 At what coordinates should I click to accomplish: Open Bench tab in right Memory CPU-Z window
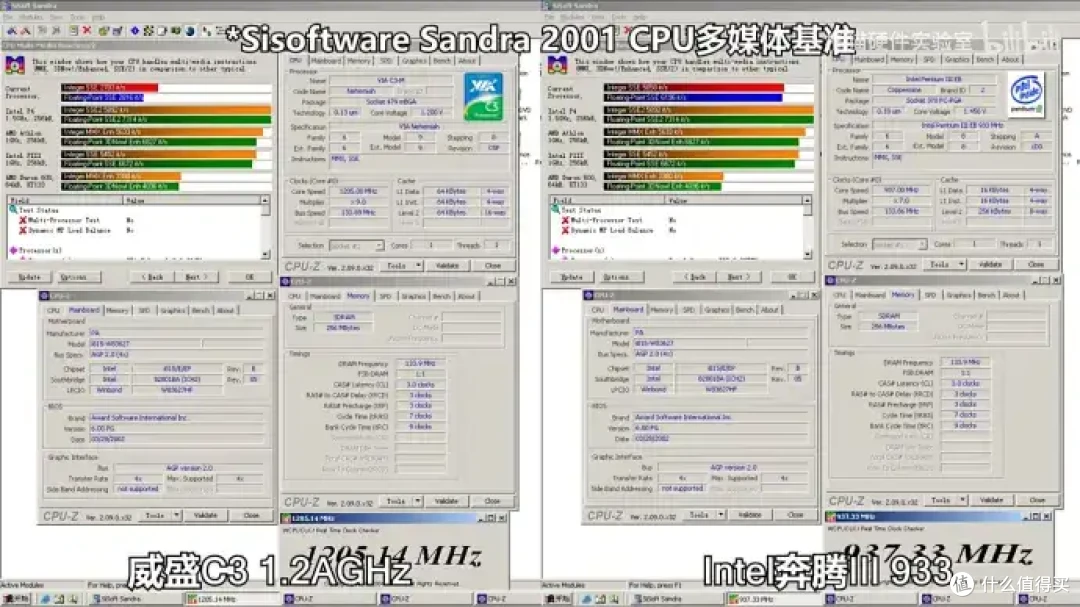[x=986, y=295]
